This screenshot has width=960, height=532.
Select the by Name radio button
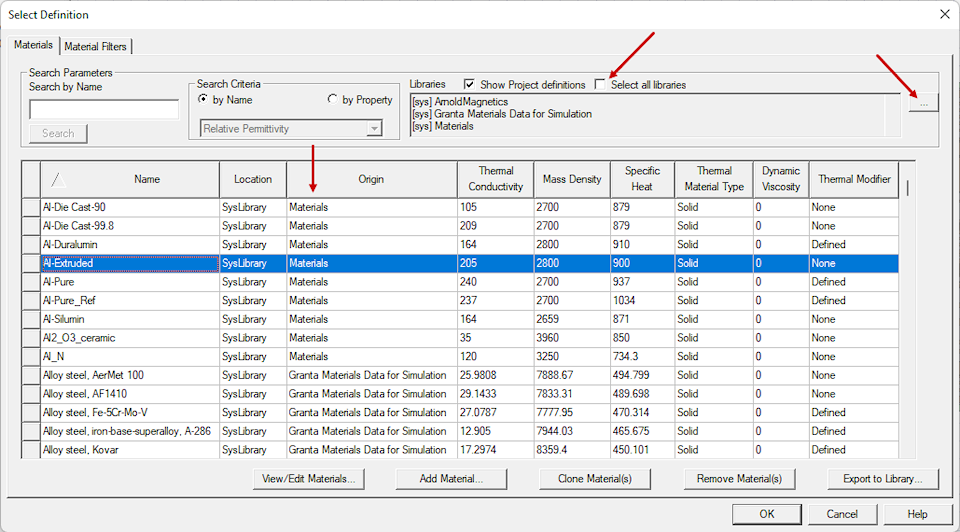click(x=204, y=100)
